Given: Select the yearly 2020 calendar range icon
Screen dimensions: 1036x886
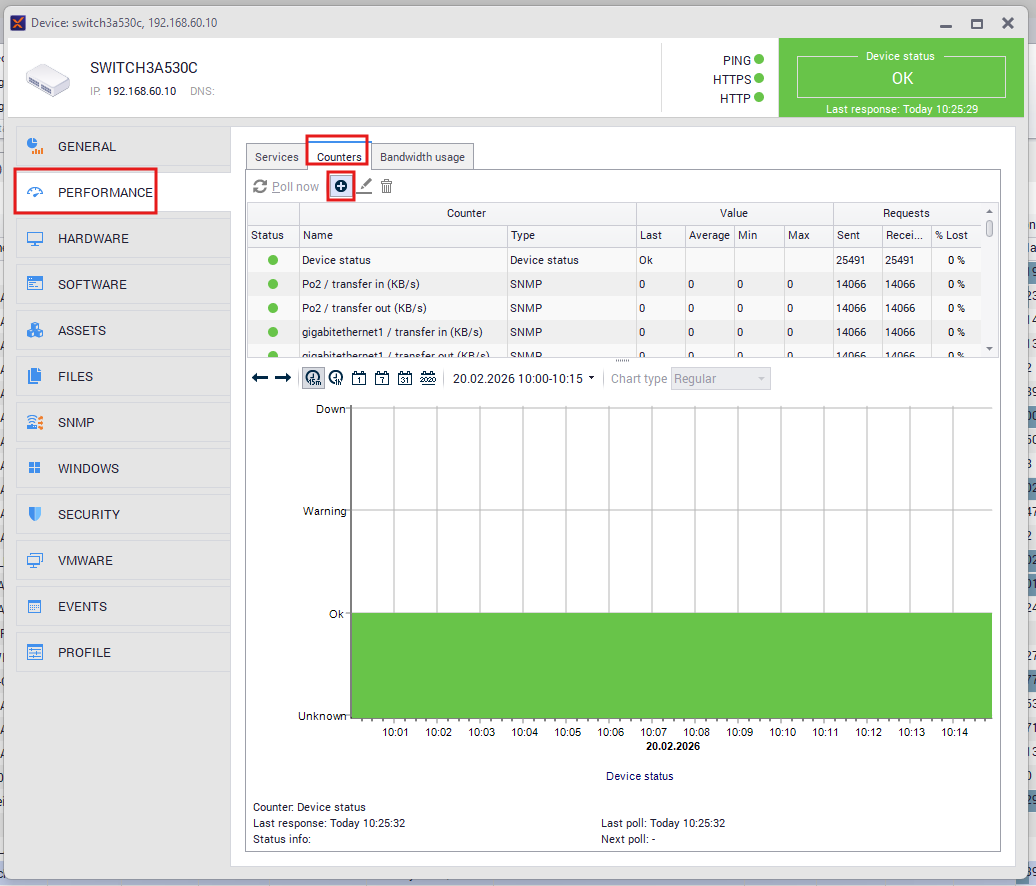Looking at the screenshot, I should pyautogui.click(x=428, y=378).
